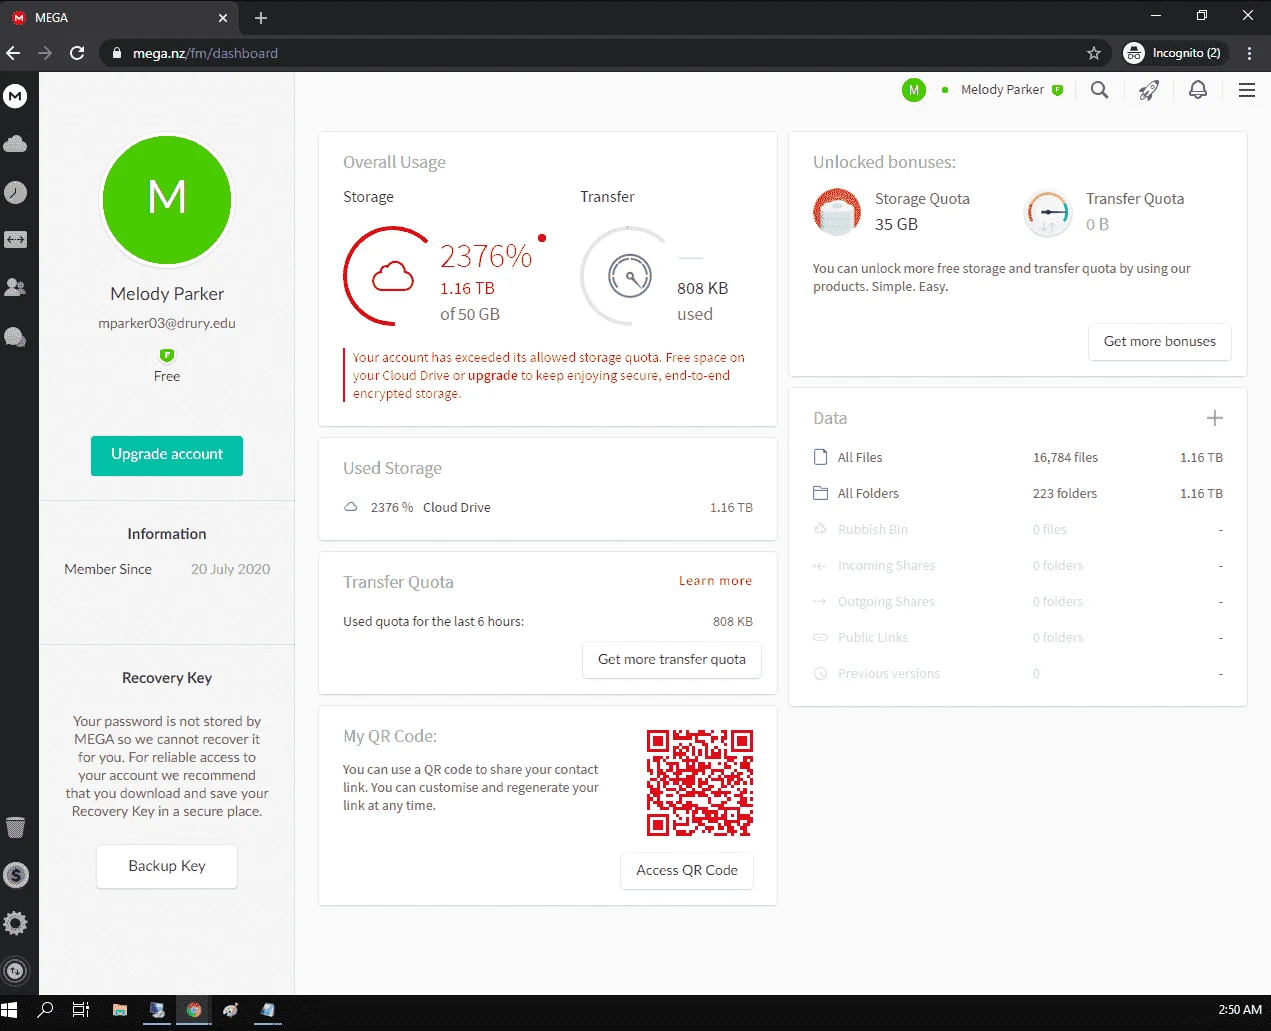Viewport: 1271px width, 1031px height.
Task: Click the address bar showing mega.nz/fm/dashboard
Action: pos(600,53)
